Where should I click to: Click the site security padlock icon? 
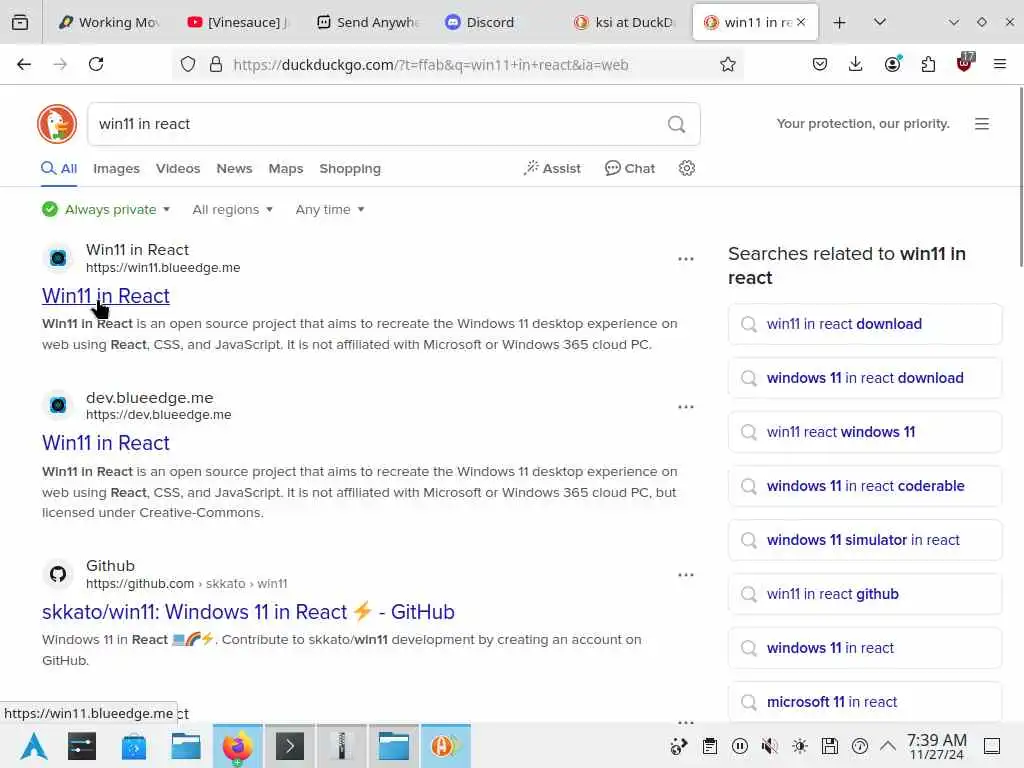(x=216, y=64)
